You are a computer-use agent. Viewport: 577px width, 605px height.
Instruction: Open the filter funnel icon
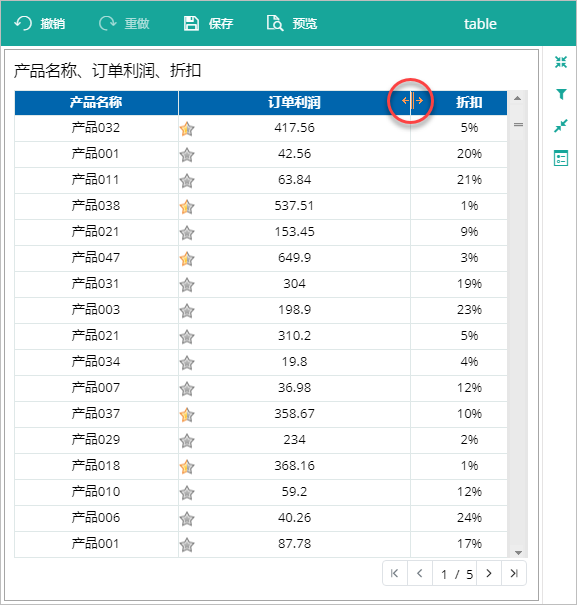point(561,94)
